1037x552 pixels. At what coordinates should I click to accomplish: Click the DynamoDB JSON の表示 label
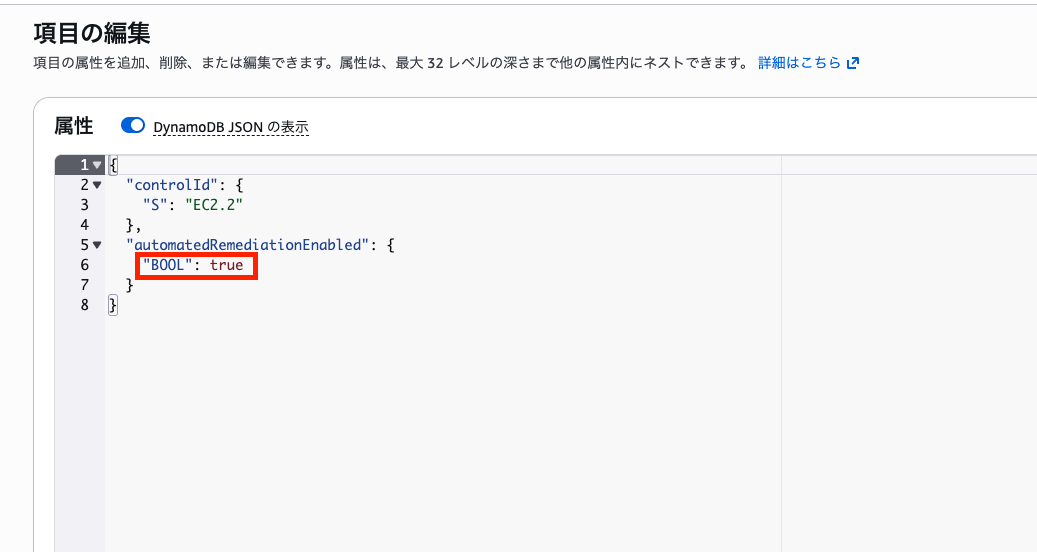tap(230, 127)
